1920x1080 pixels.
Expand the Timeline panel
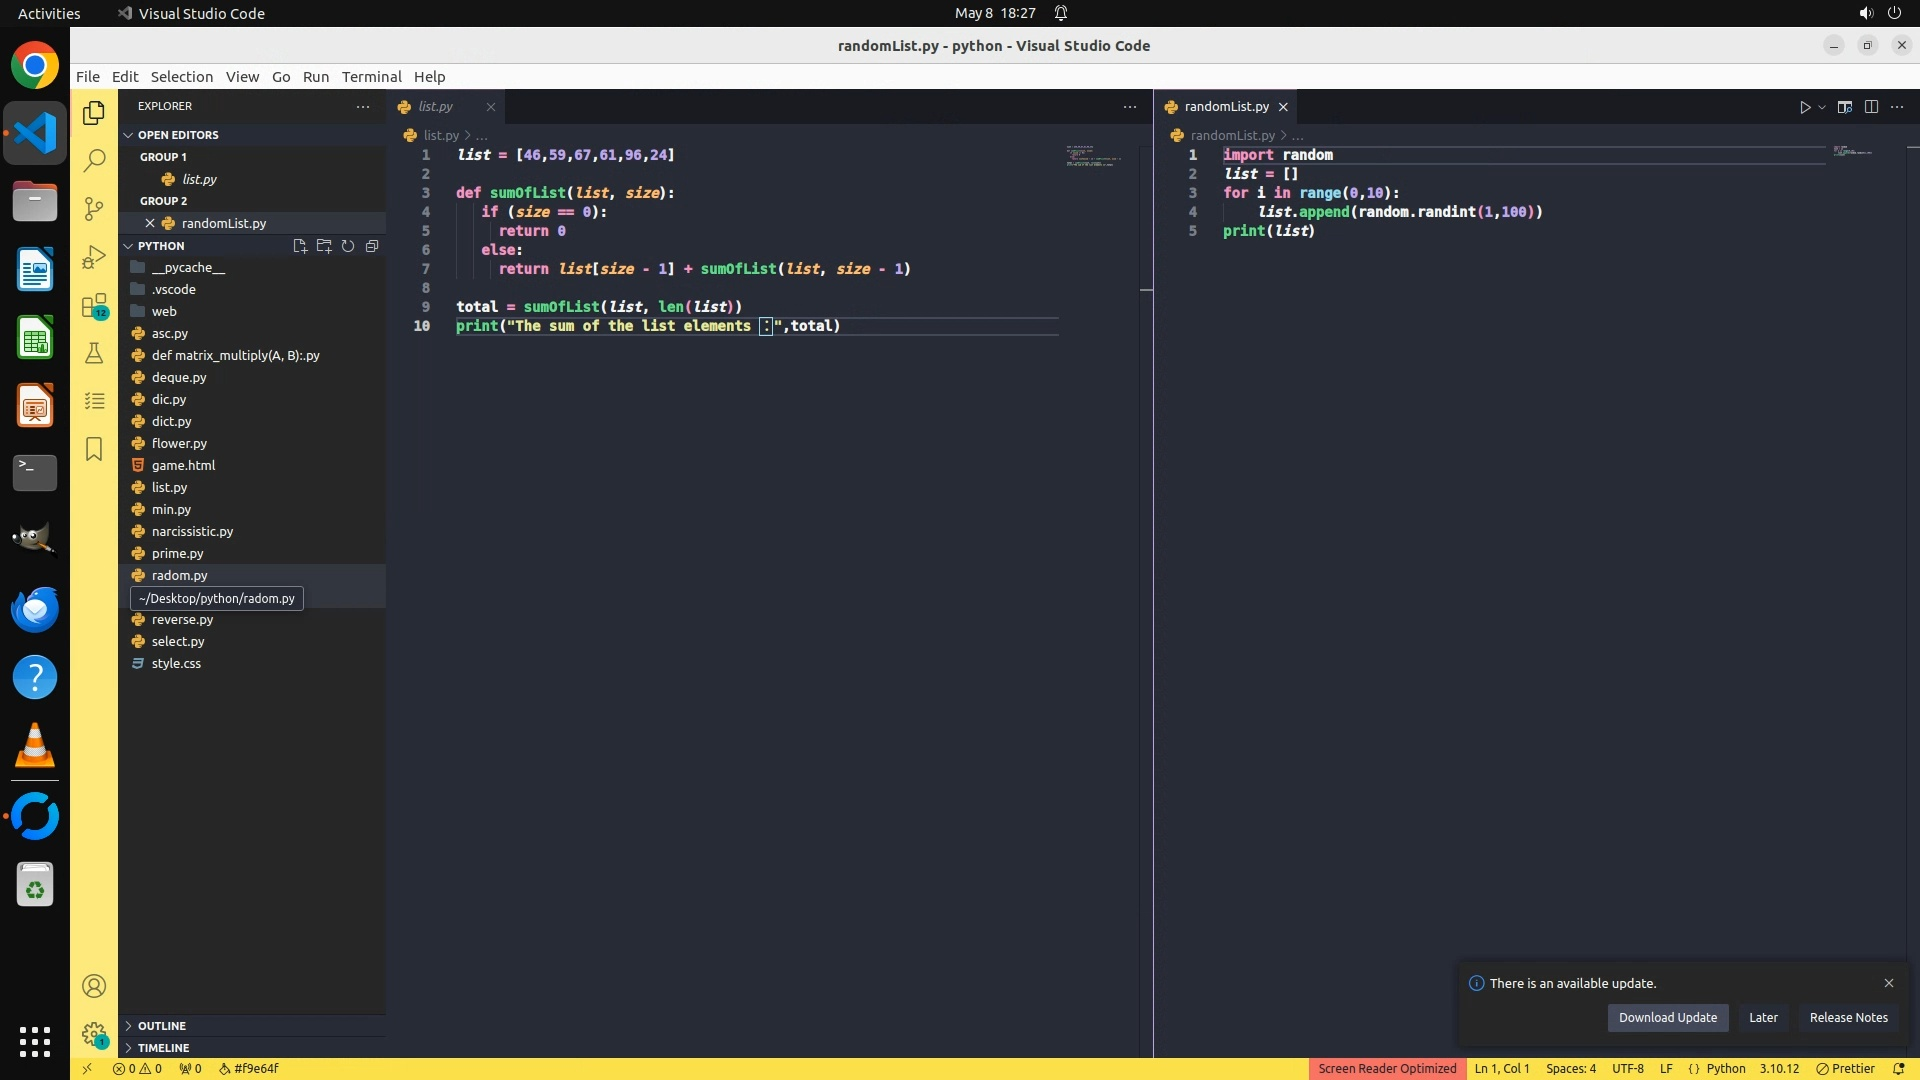coord(163,1048)
